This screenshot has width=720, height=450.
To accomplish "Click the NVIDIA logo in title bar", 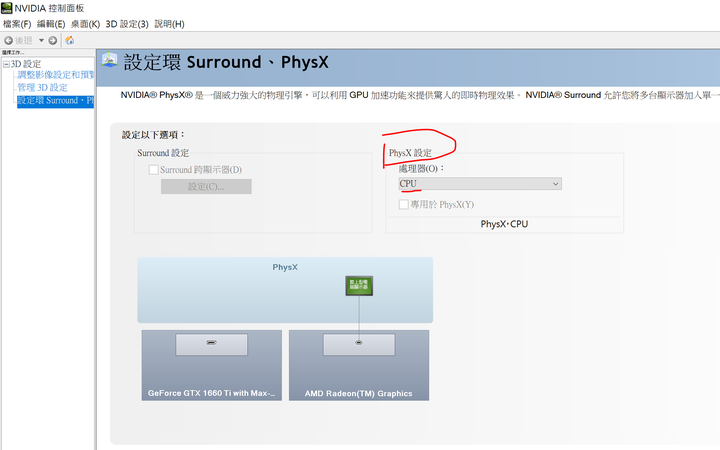I will point(6,8).
